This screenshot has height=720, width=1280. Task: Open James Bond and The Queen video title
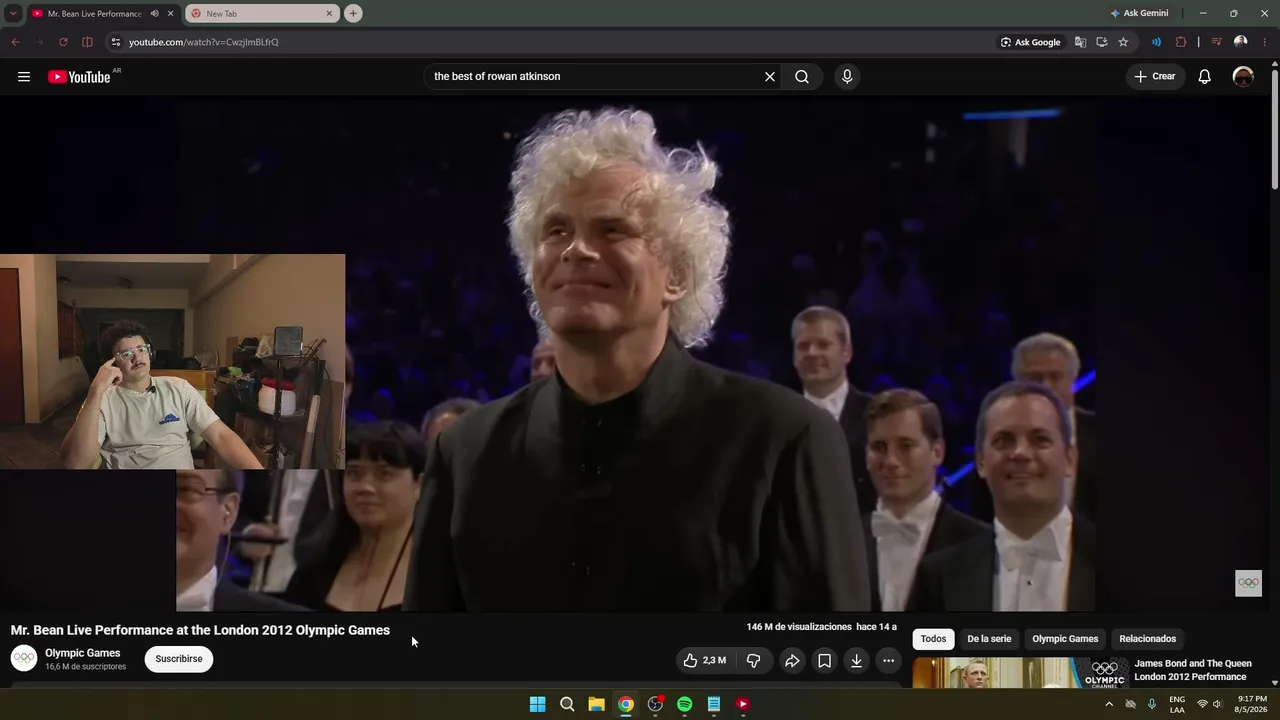click(x=1193, y=670)
